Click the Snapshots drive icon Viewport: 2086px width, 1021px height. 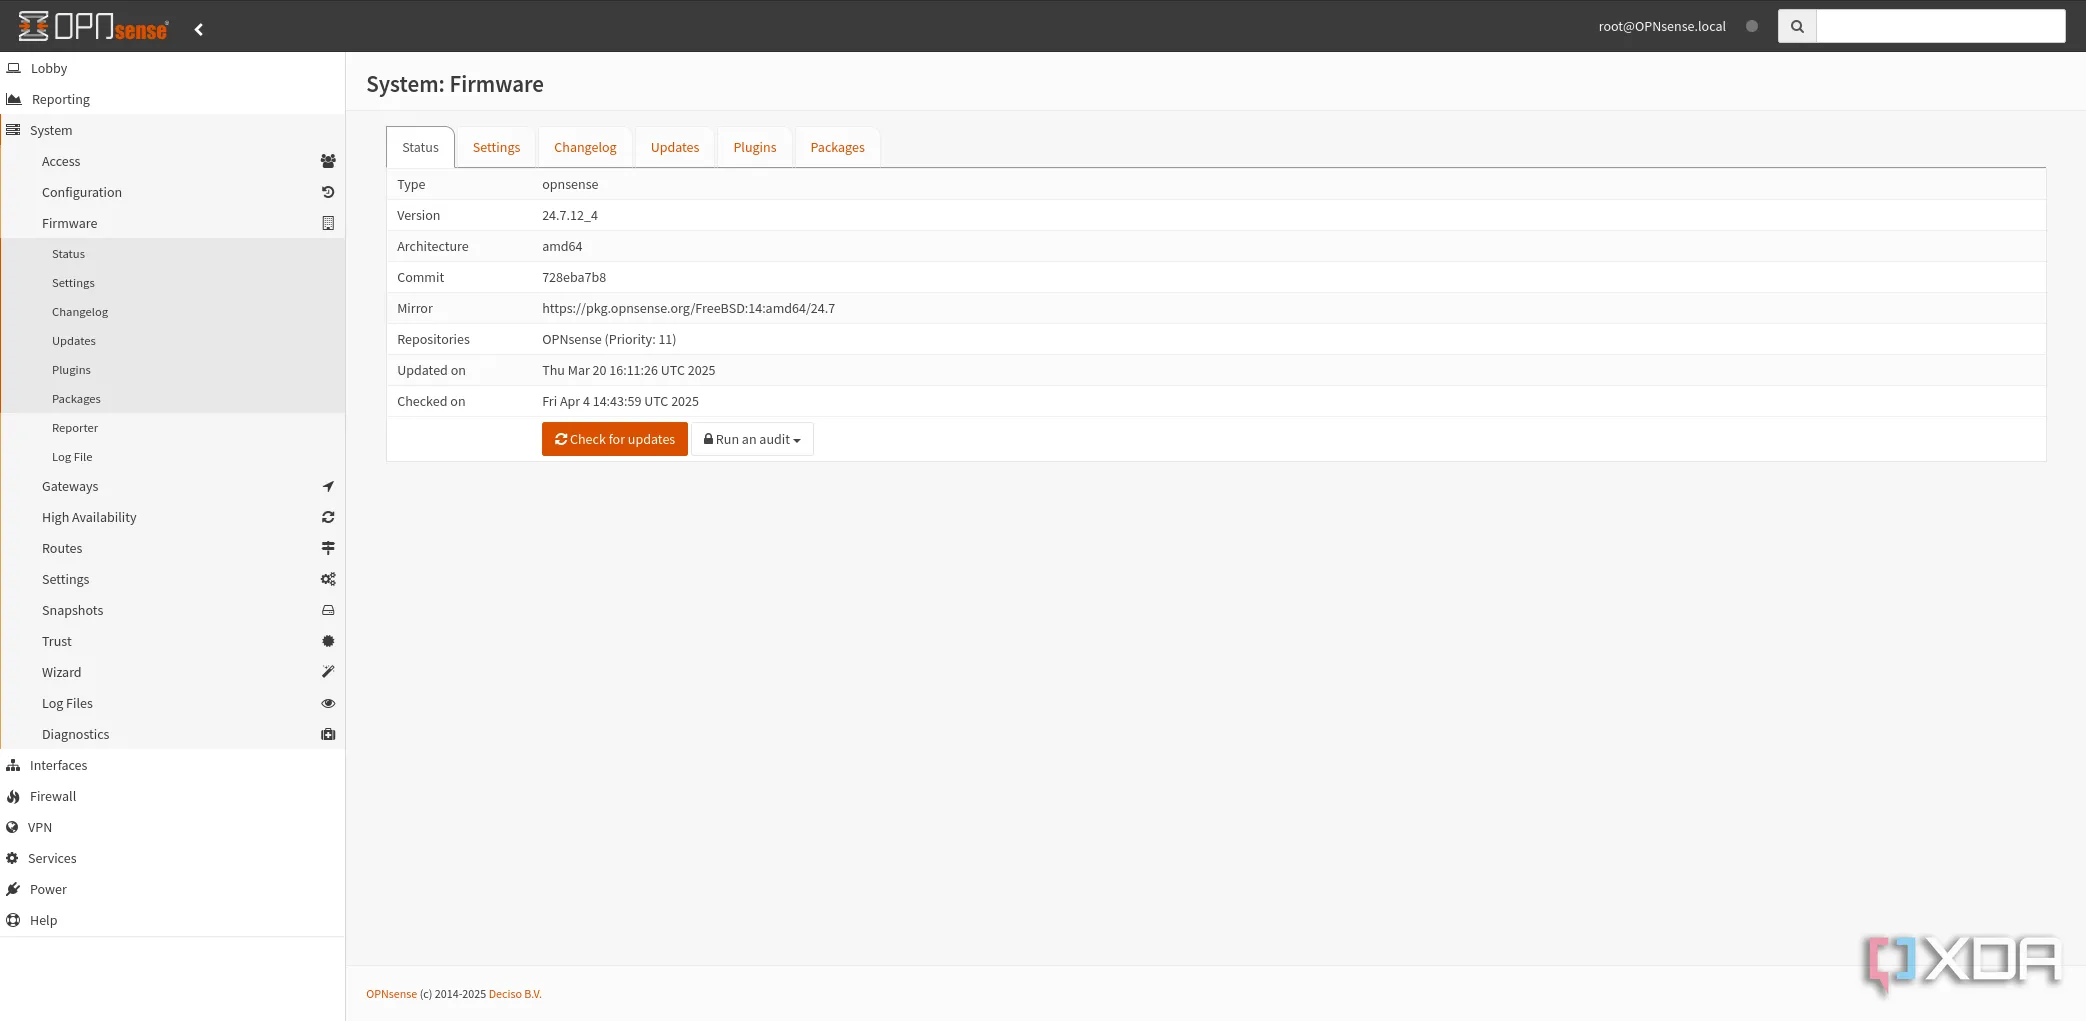[328, 610]
